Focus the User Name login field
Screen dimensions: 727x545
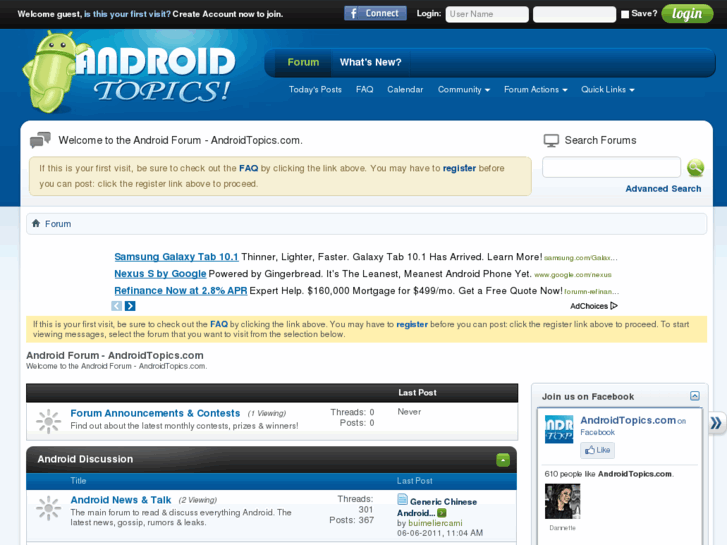click(x=487, y=14)
